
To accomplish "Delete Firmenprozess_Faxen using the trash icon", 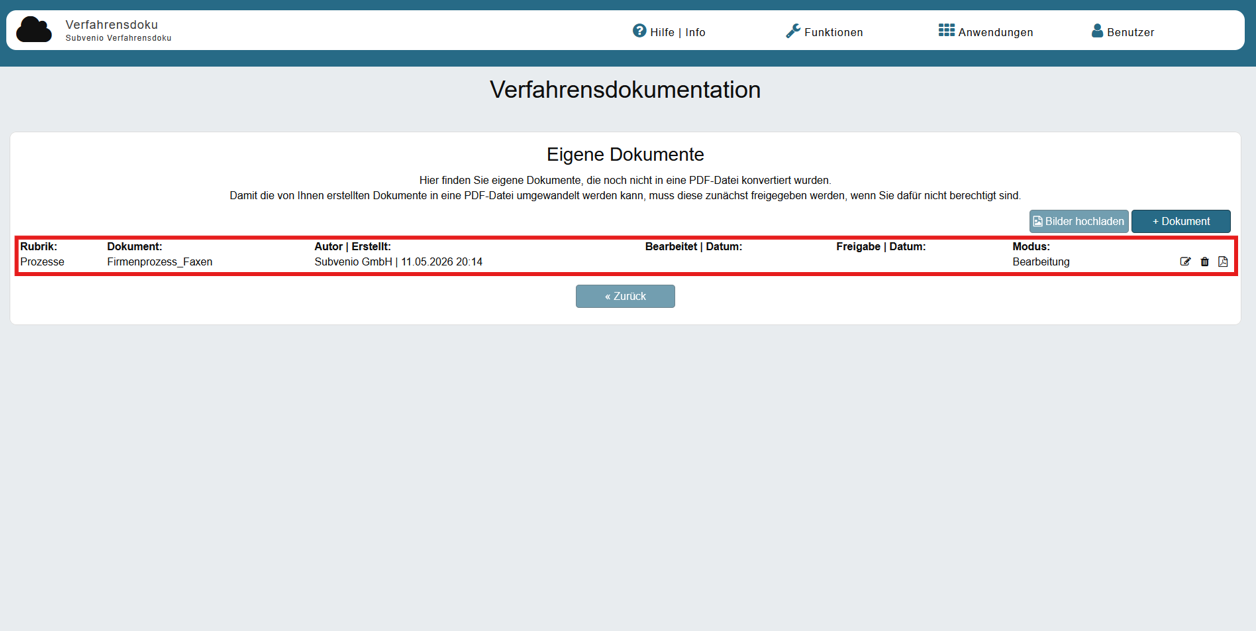I will pos(1204,262).
